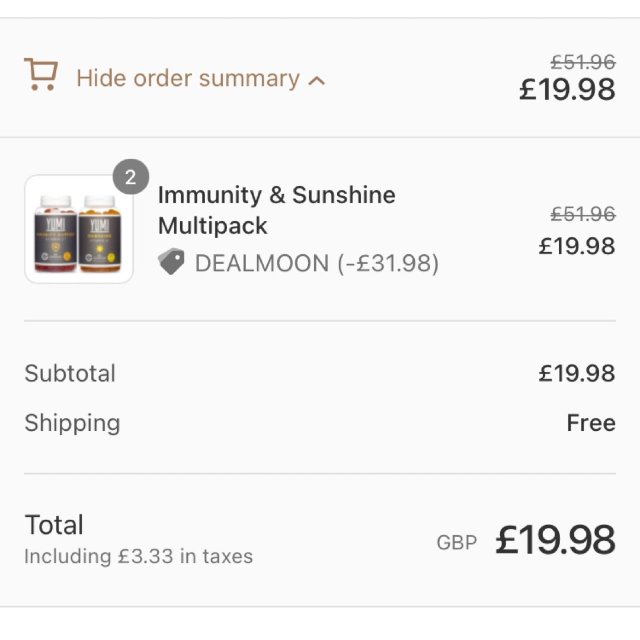This screenshot has height=640, width=640.
Task: Click the Shipping label
Action: [72, 423]
